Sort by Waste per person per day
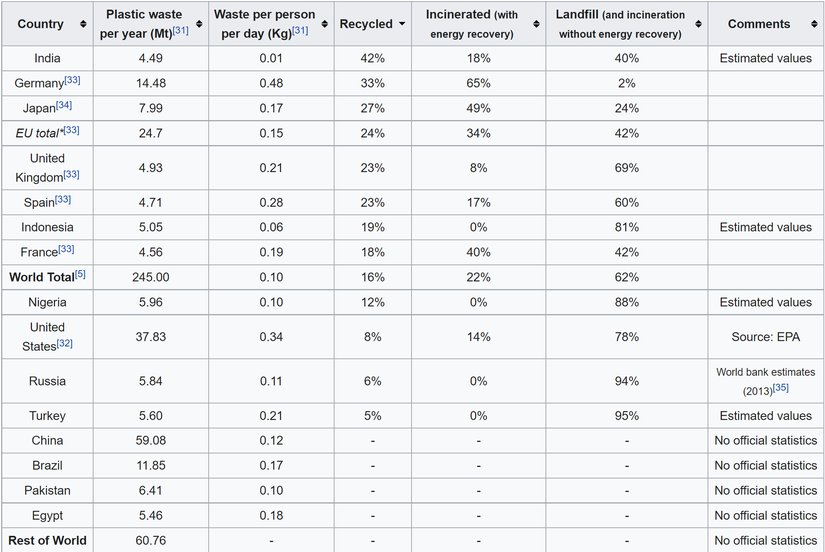This screenshot has height=552, width=825. pos(325,24)
